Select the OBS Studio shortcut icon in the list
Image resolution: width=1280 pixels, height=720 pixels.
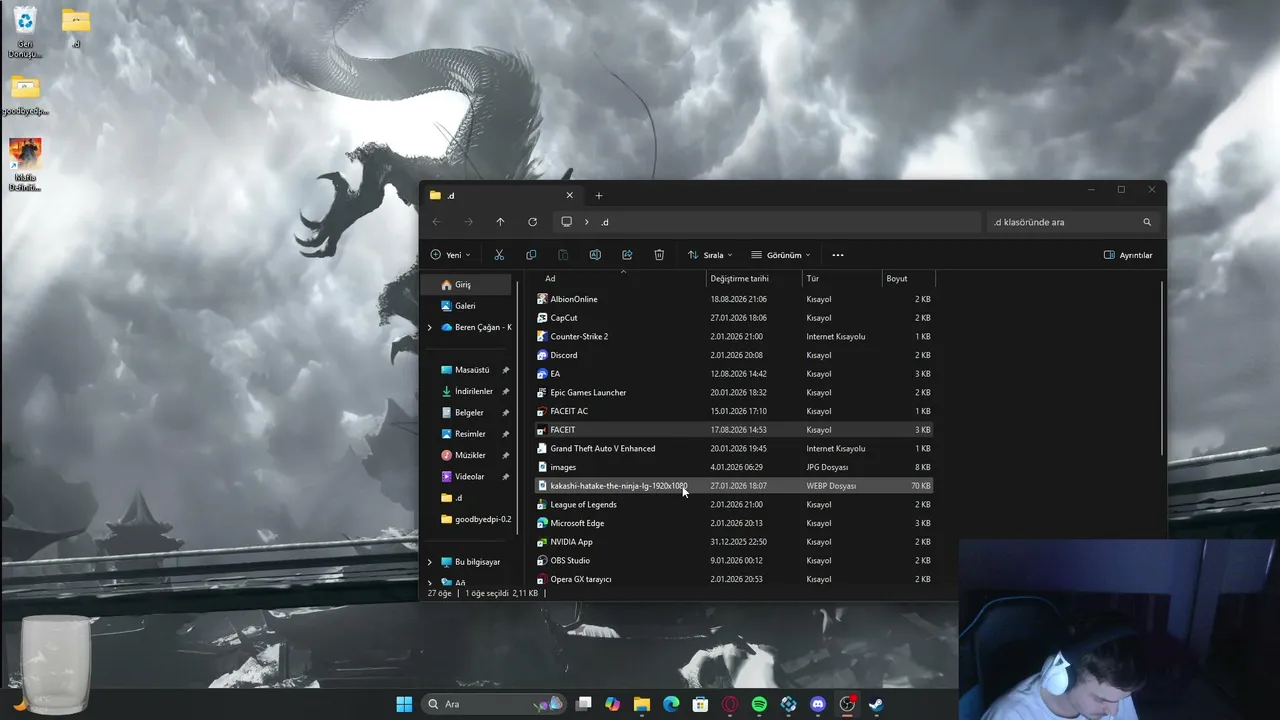[x=542, y=560]
